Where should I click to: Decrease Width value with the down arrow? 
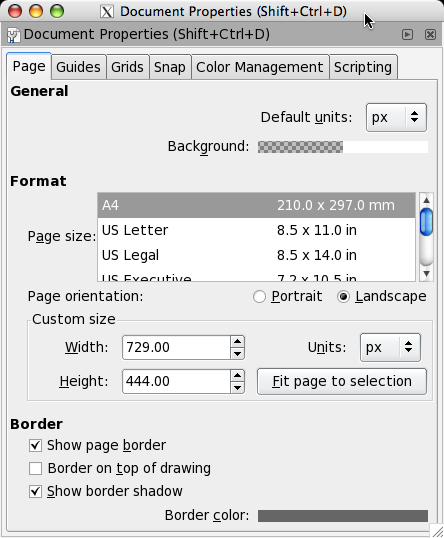point(237,354)
